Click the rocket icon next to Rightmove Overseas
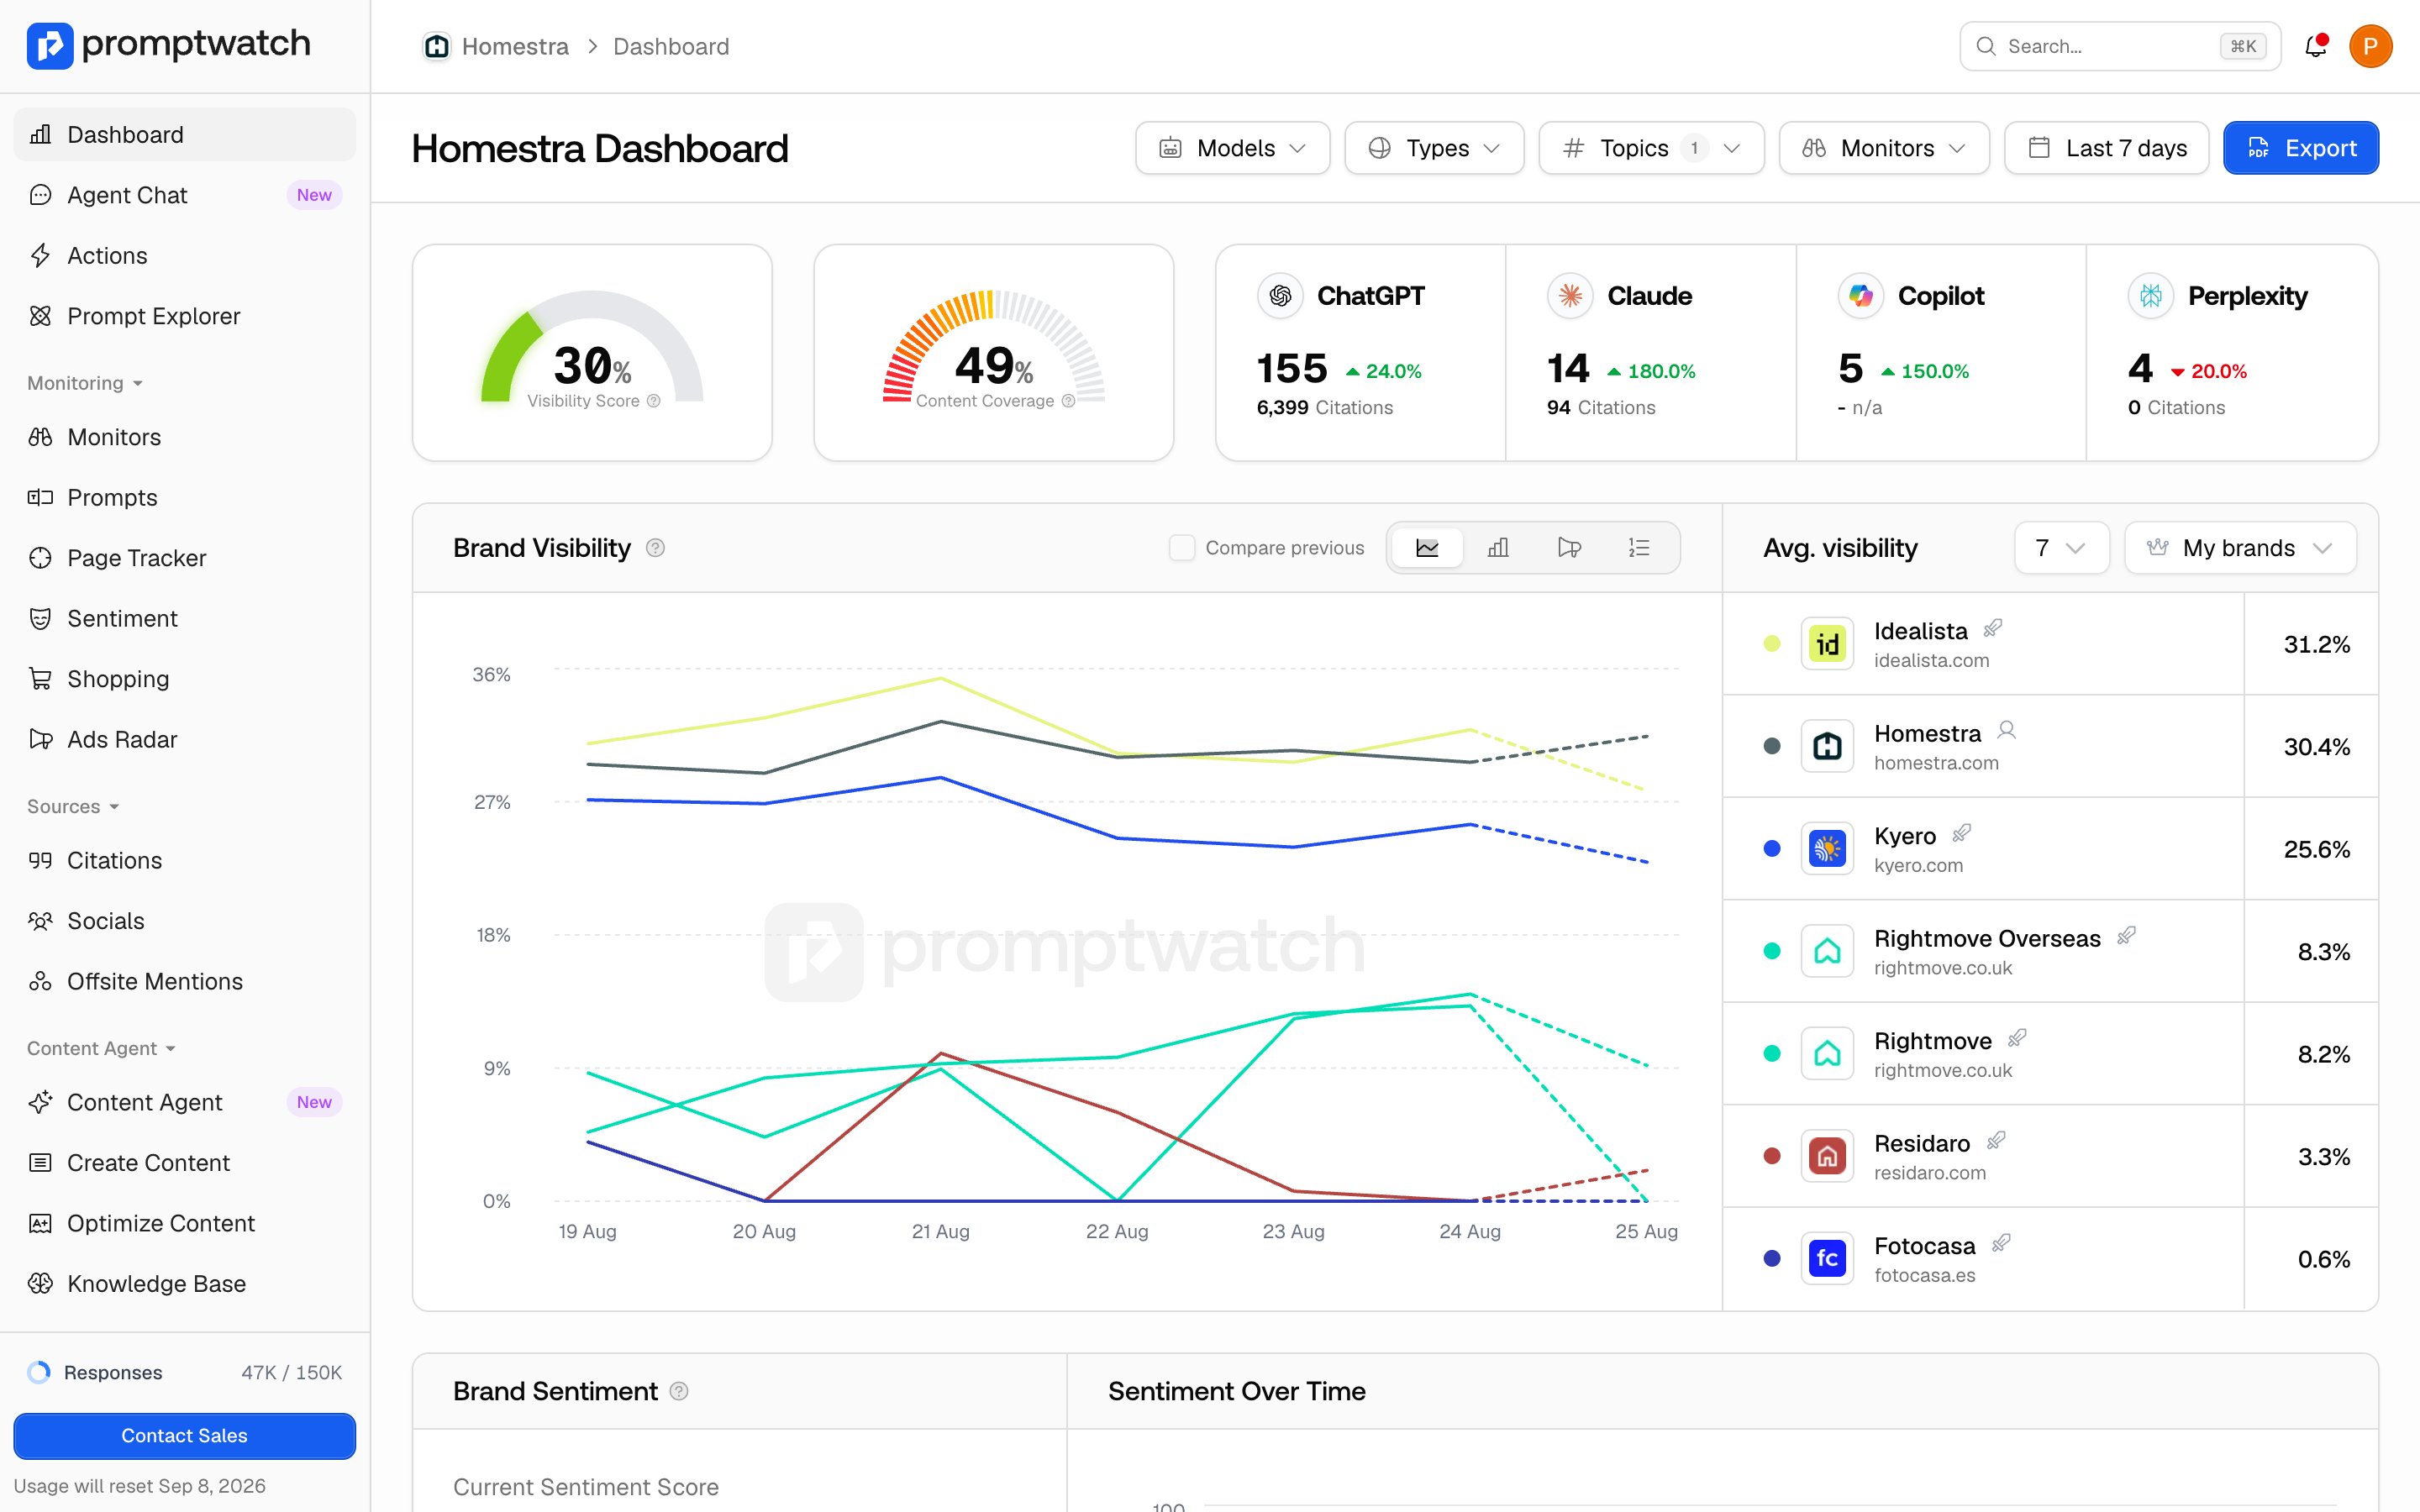Image resolution: width=2420 pixels, height=1512 pixels. [2126, 935]
